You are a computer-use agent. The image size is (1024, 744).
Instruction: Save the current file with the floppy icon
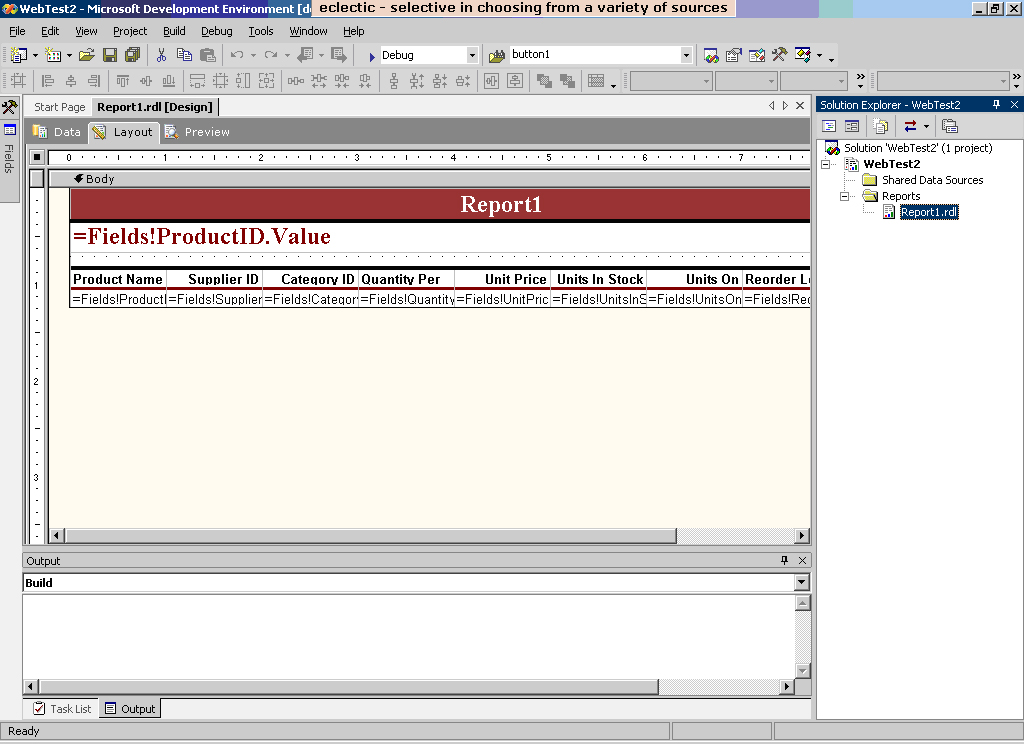pyautogui.click(x=110, y=56)
